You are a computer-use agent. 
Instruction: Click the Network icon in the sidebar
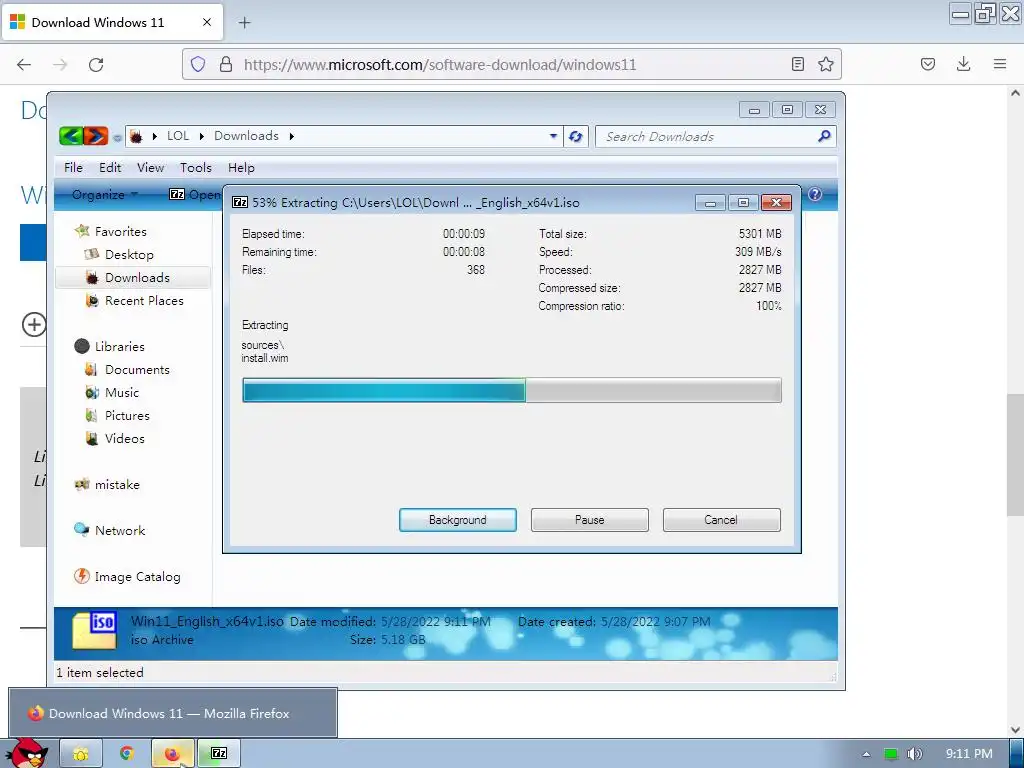tap(82, 530)
